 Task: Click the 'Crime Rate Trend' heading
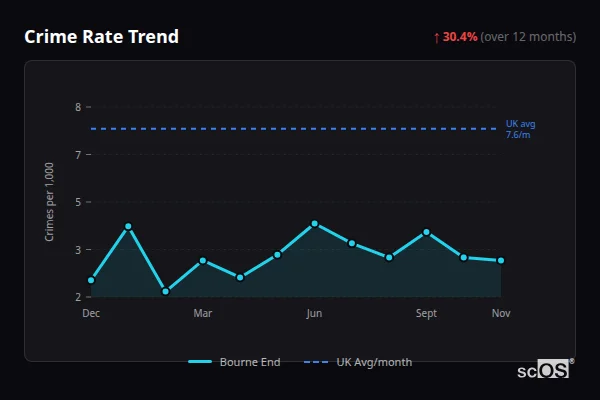[101, 37]
